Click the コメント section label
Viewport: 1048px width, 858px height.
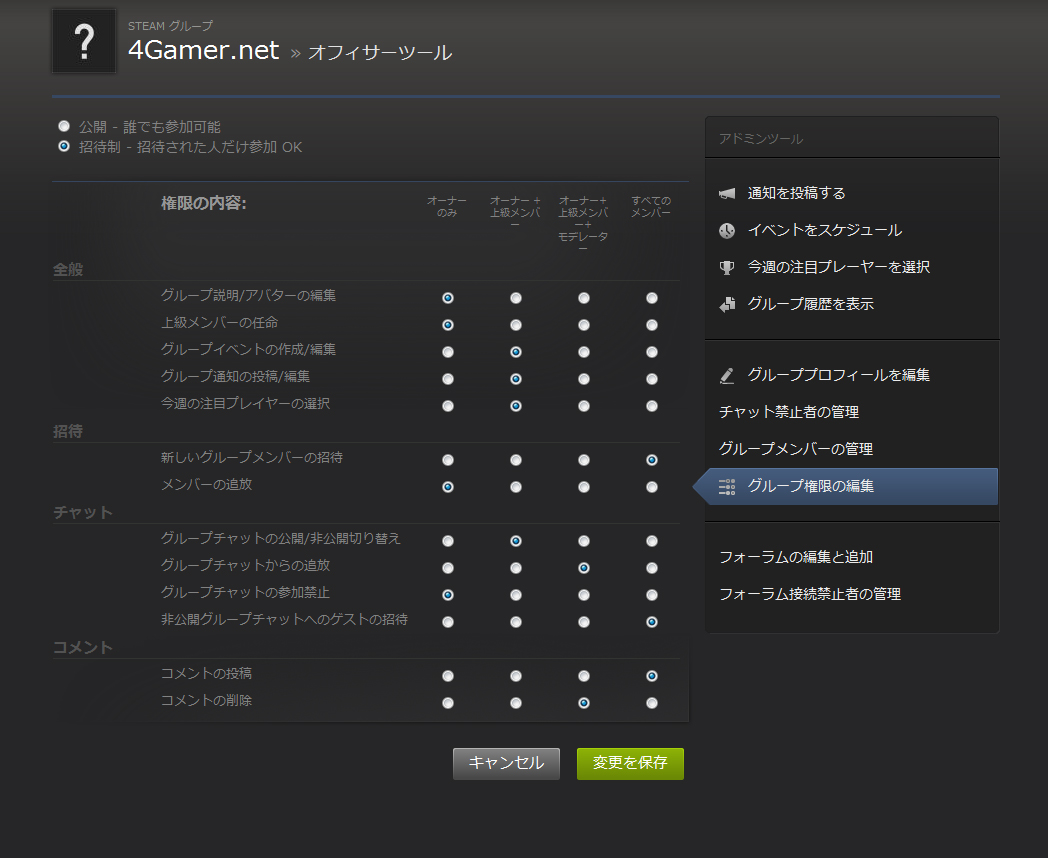[83, 648]
